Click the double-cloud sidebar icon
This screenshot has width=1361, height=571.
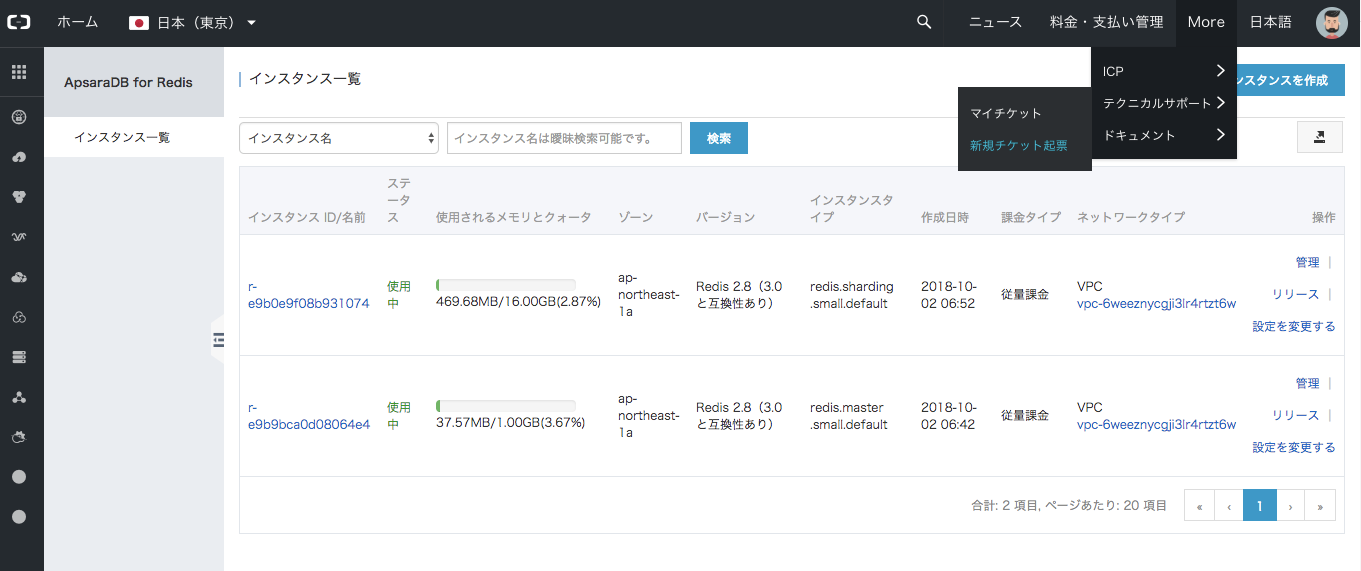click(19, 277)
